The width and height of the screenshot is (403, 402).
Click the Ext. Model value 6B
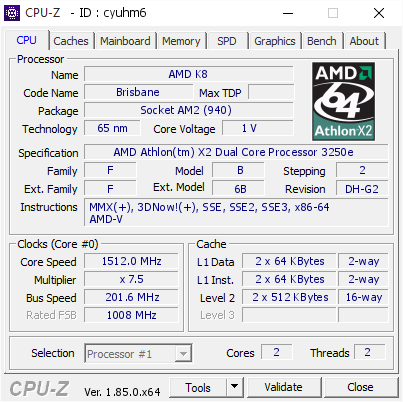click(238, 188)
